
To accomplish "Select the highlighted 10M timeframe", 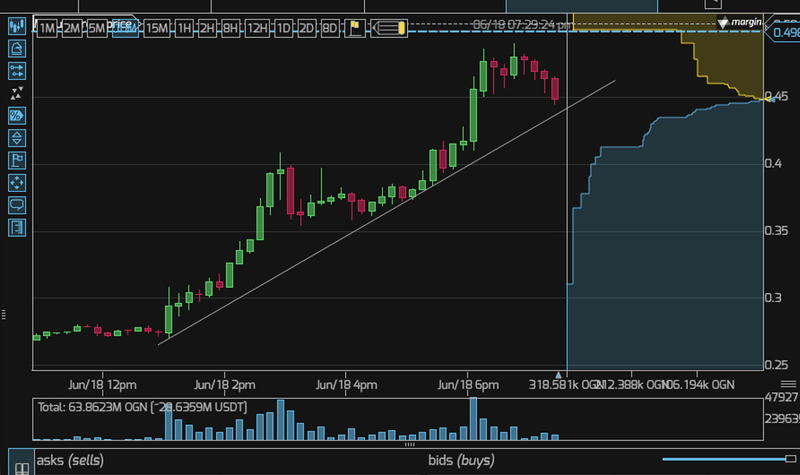I will pyautogui.click(x=126, y=28).
